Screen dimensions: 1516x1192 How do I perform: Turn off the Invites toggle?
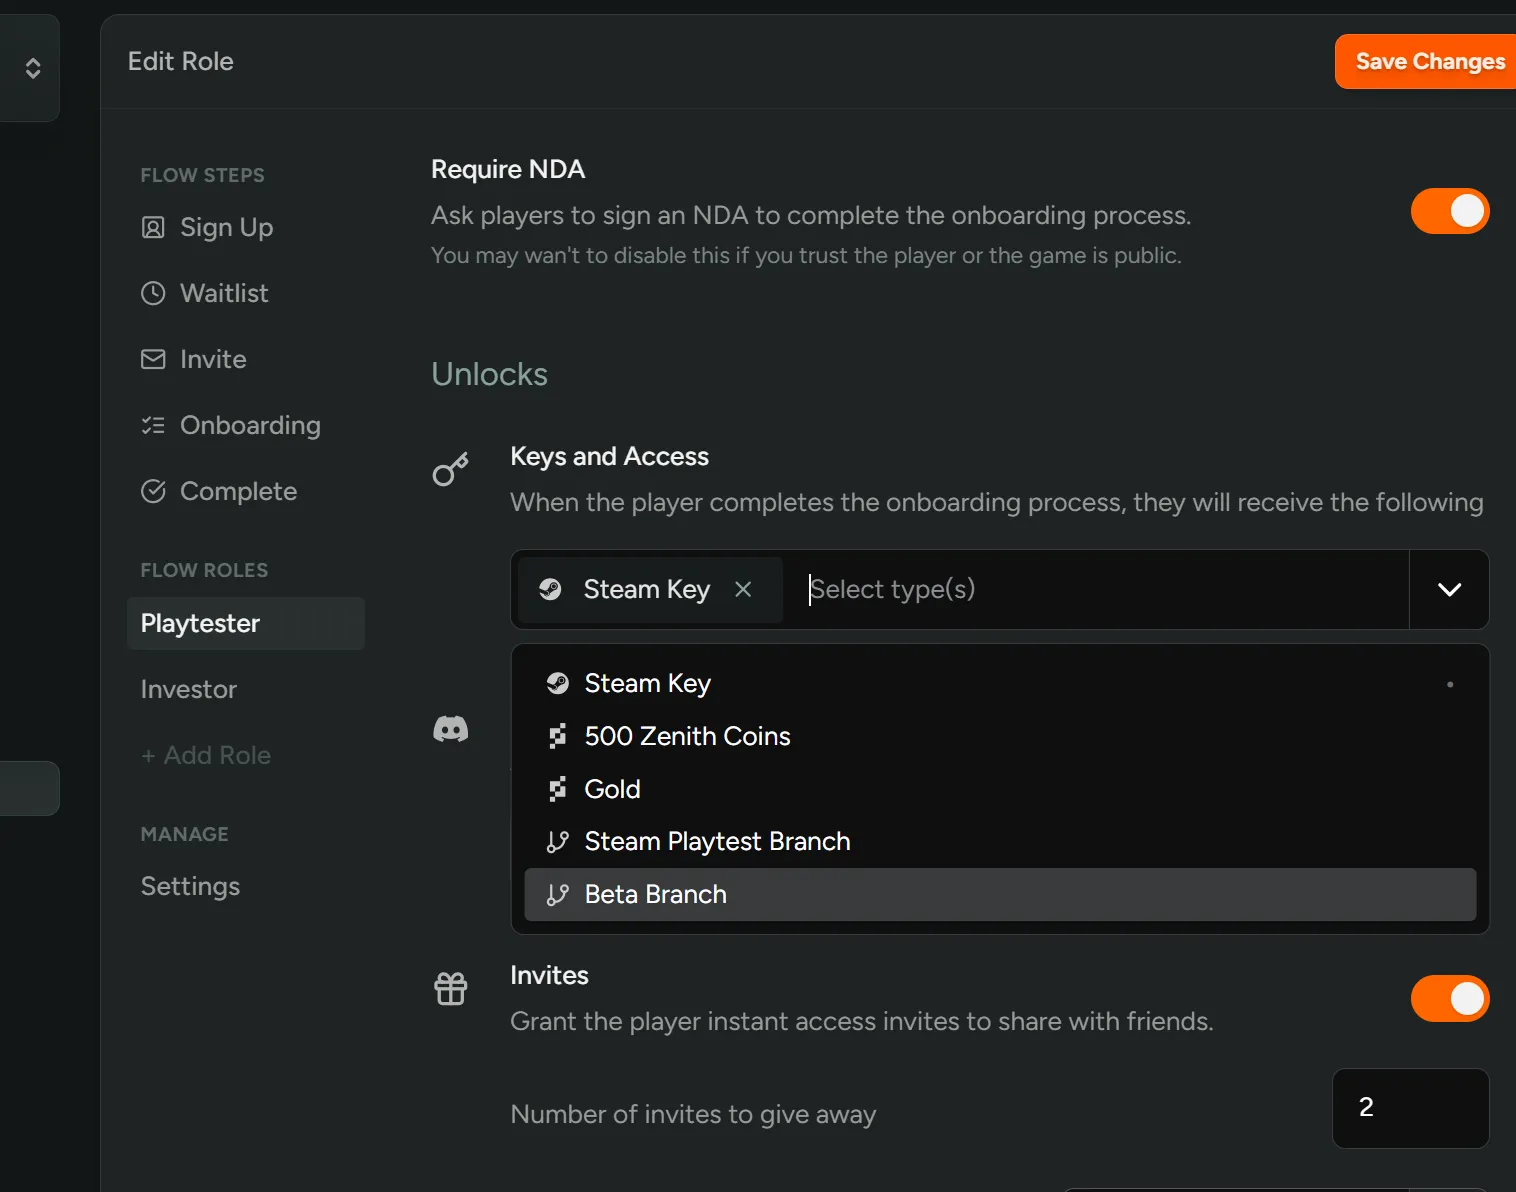click(1449, 999)
